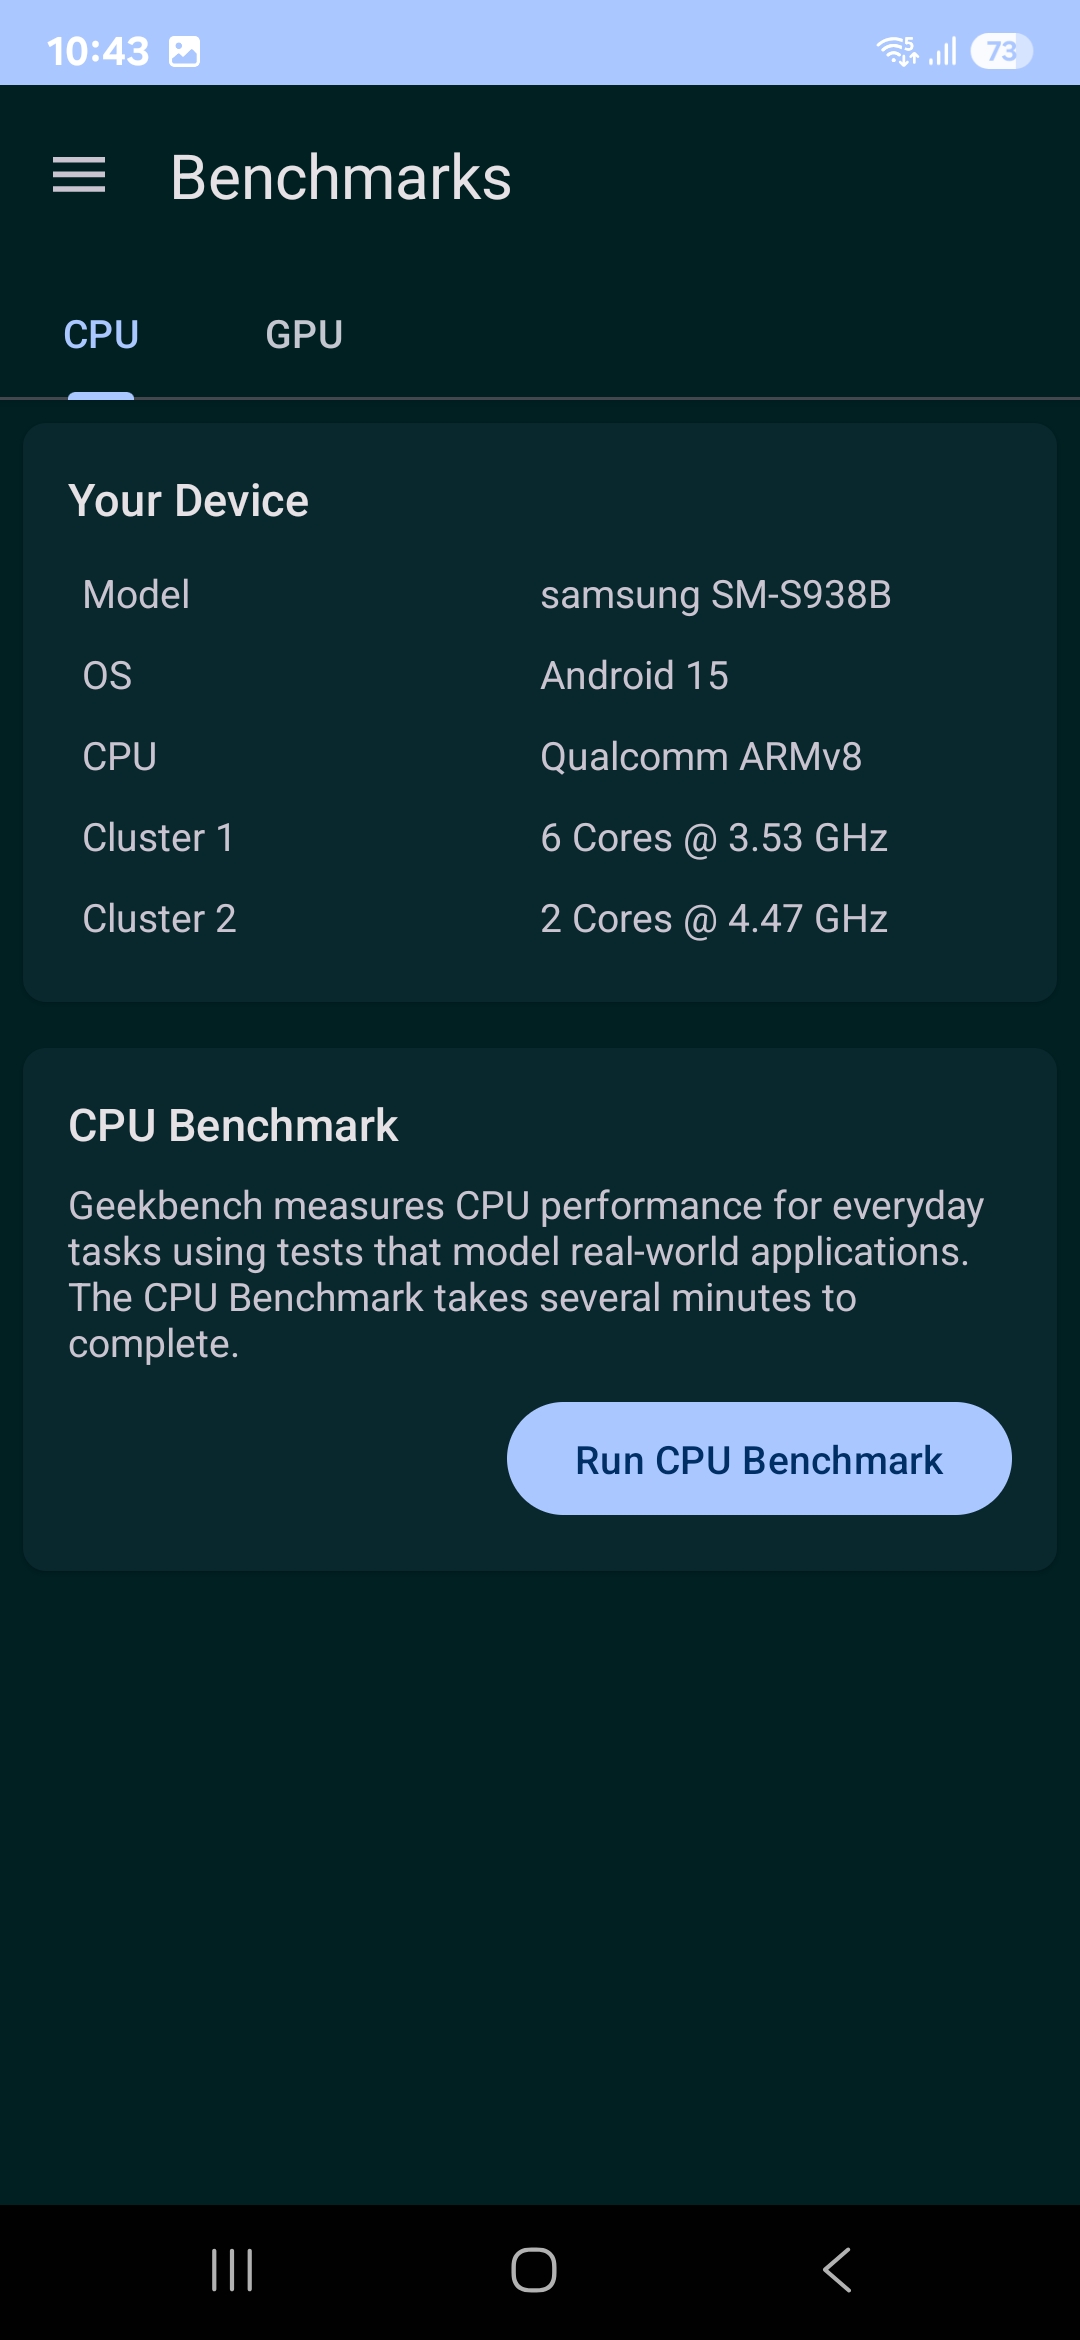This screenshot has width=1080, height=2340.
Task: Tap the cellular signal strength icon
Action: pos(943,50)
